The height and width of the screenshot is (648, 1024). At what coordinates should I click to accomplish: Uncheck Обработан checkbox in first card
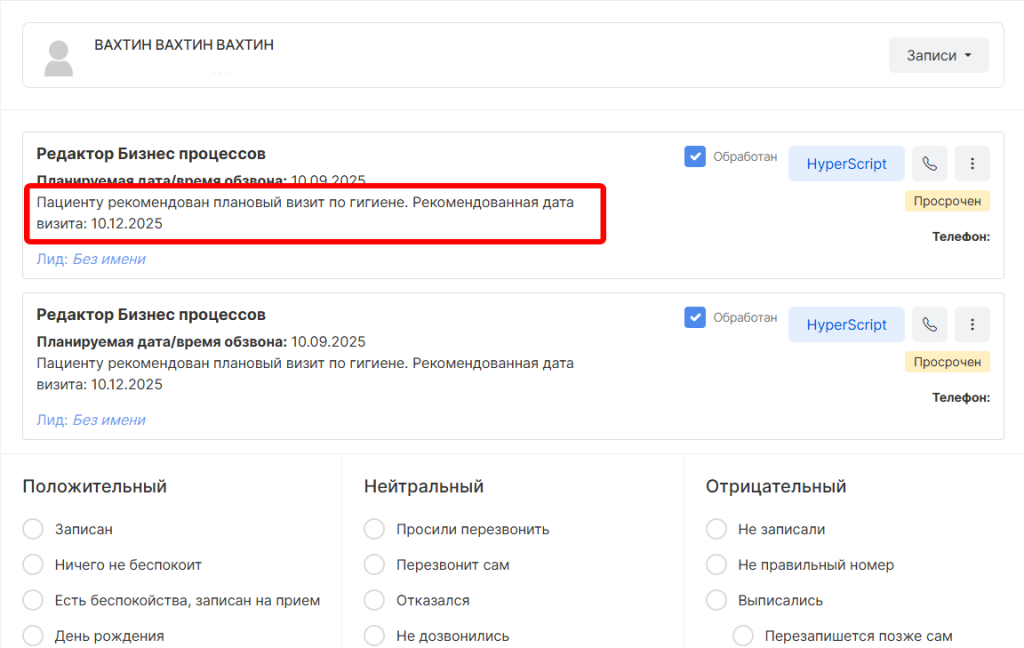[x=695, y=157]
